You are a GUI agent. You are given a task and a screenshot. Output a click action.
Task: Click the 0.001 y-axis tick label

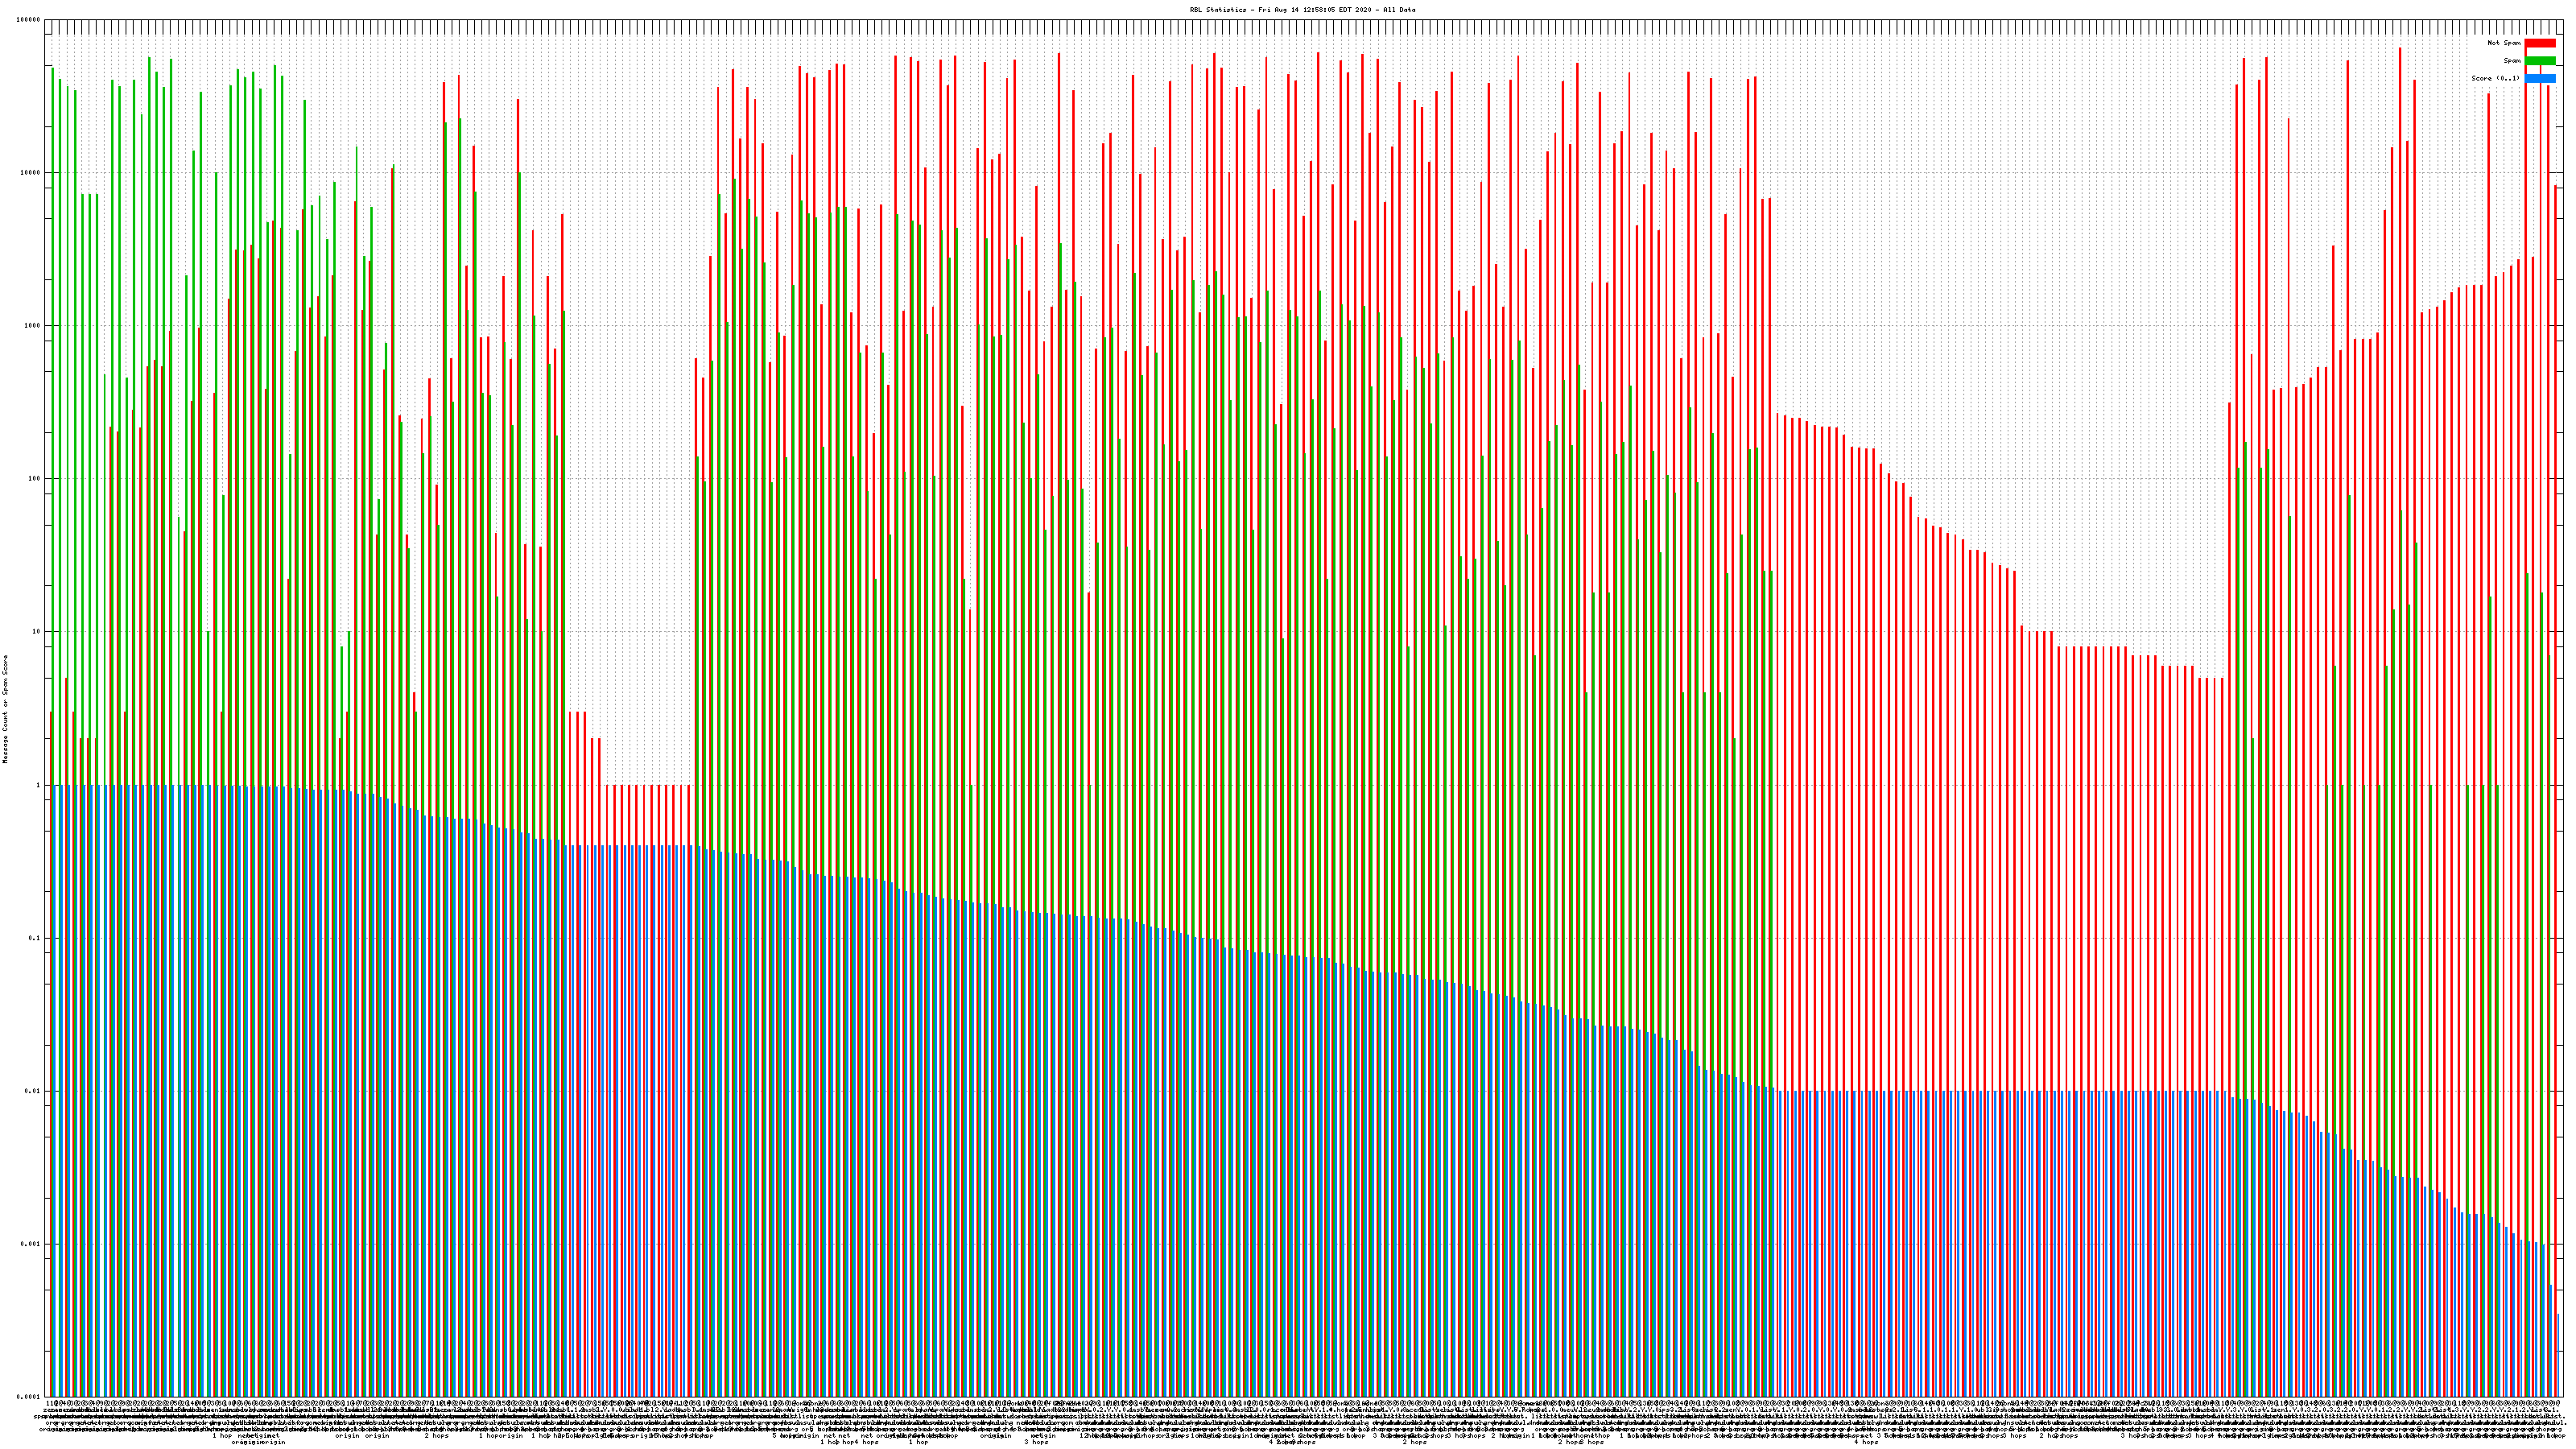point(31,1244)
